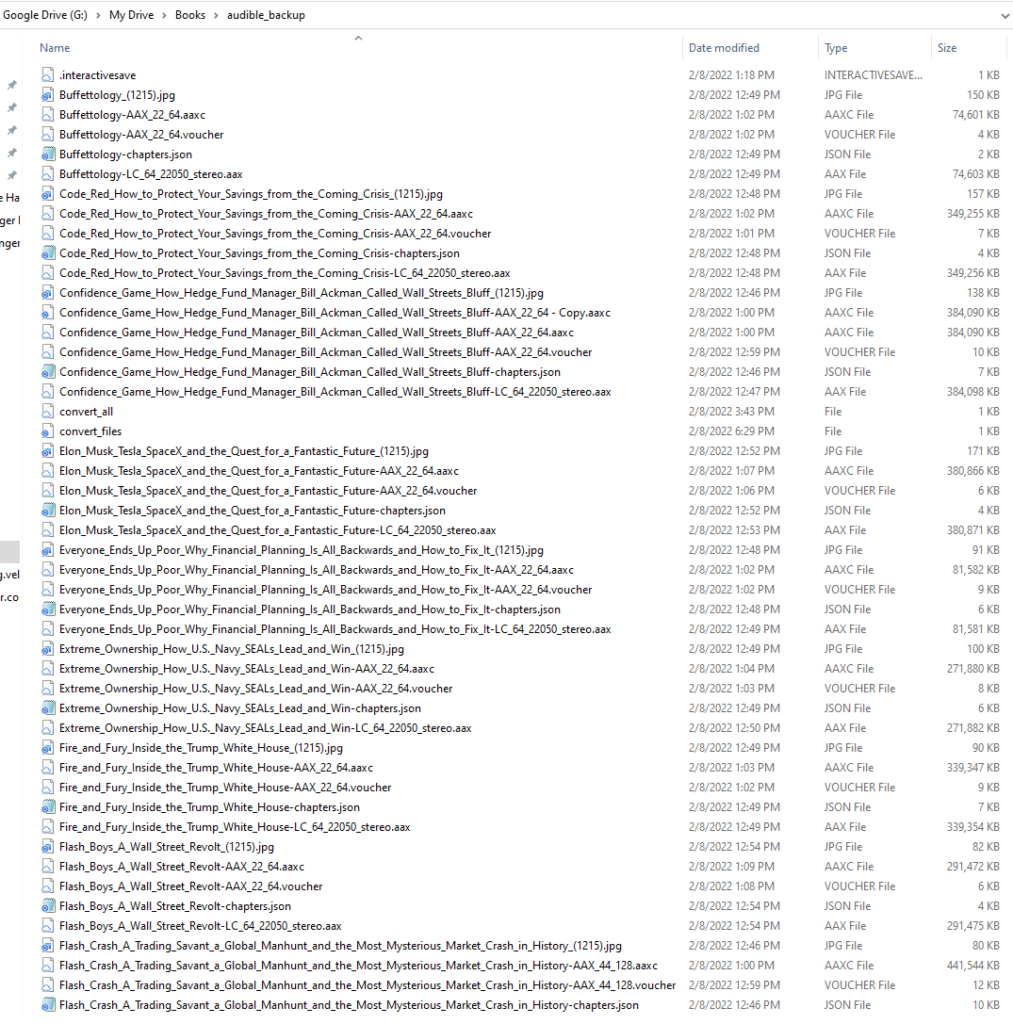The width and height of the screenshot is (1013, 1024).
Task: Sort files by the Size column header
Action: pyautogui.click(x=946, y=48)
